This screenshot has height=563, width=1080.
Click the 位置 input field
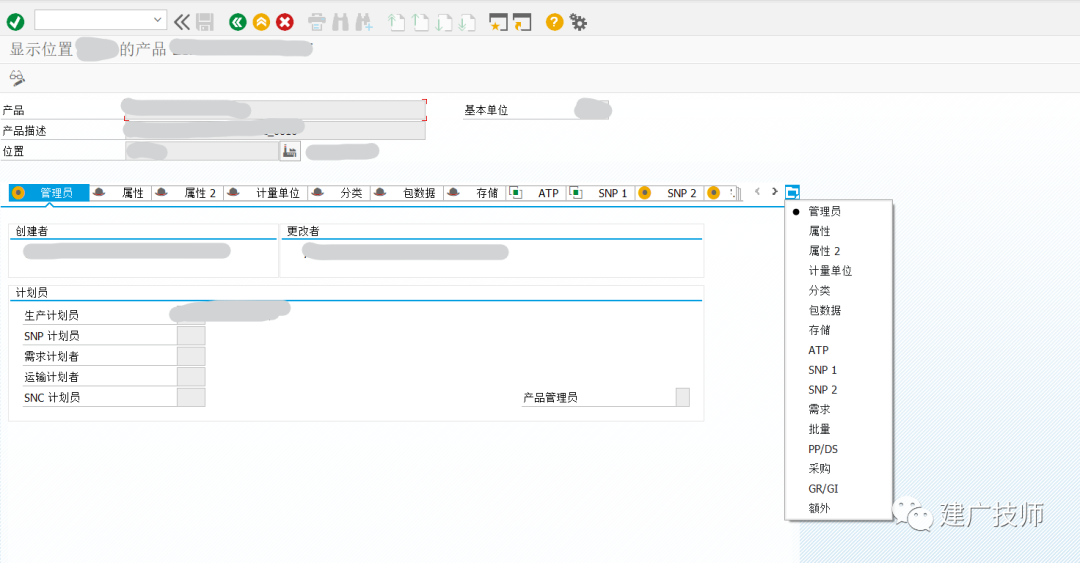[202, 151]
